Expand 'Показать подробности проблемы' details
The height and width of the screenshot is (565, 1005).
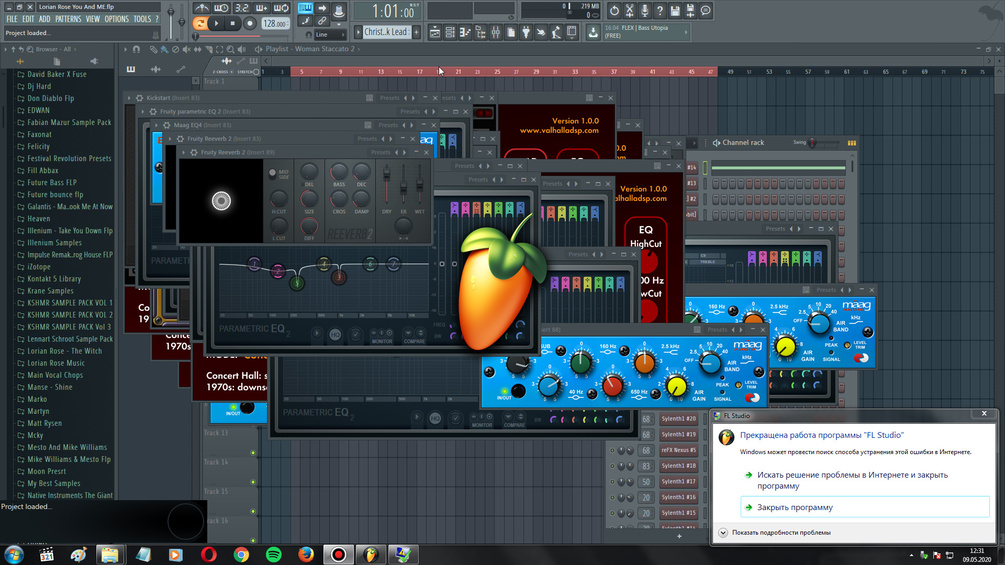tap(775, 532)
